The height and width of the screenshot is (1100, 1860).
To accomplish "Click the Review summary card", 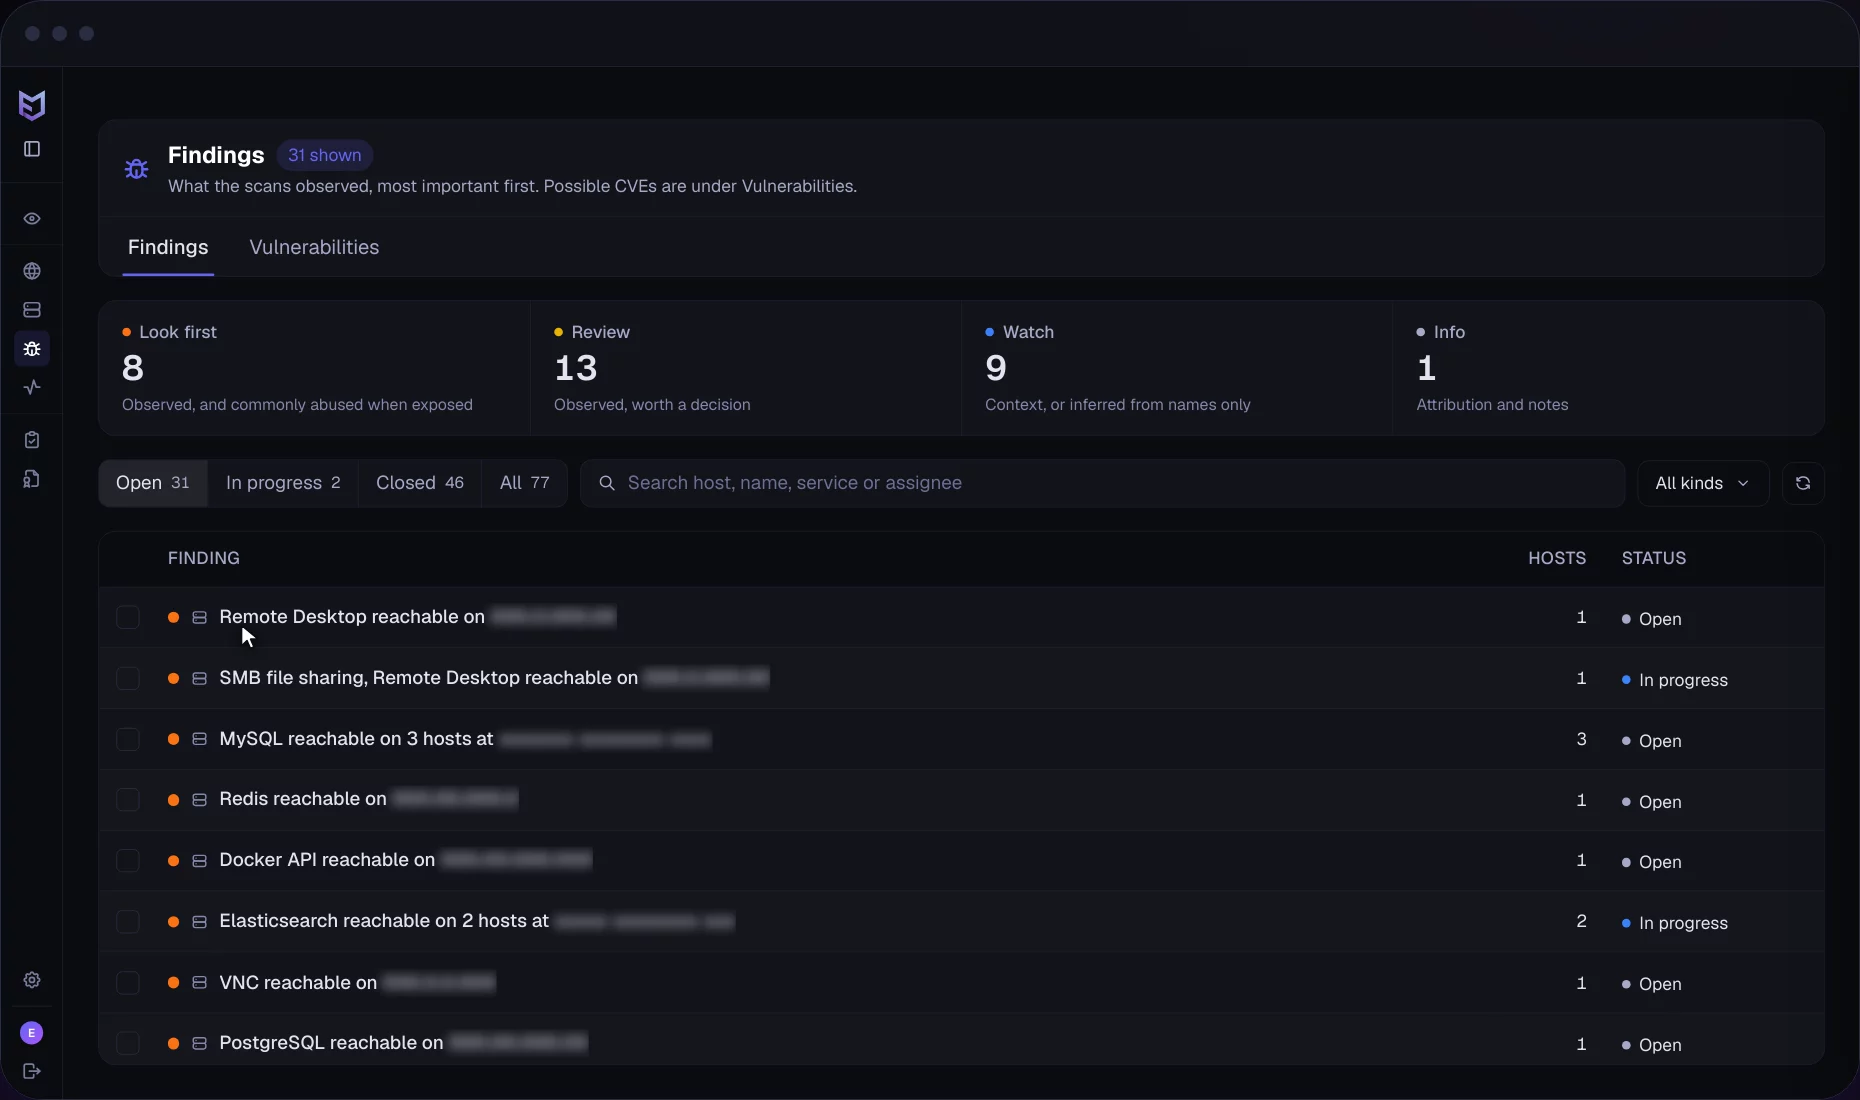I will coord(746,368).
